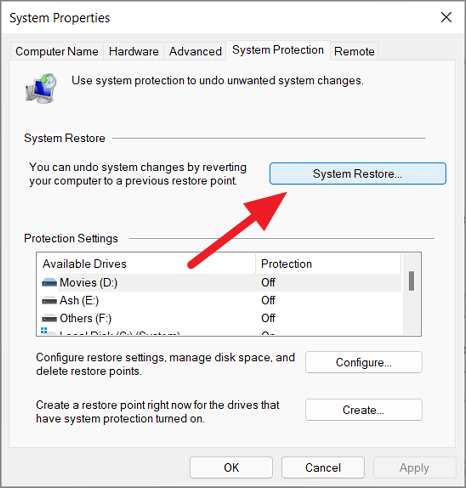Click Create to make a restore point
Image resolution: width=466 pixels, height=488 pixels.
point(364,410)
